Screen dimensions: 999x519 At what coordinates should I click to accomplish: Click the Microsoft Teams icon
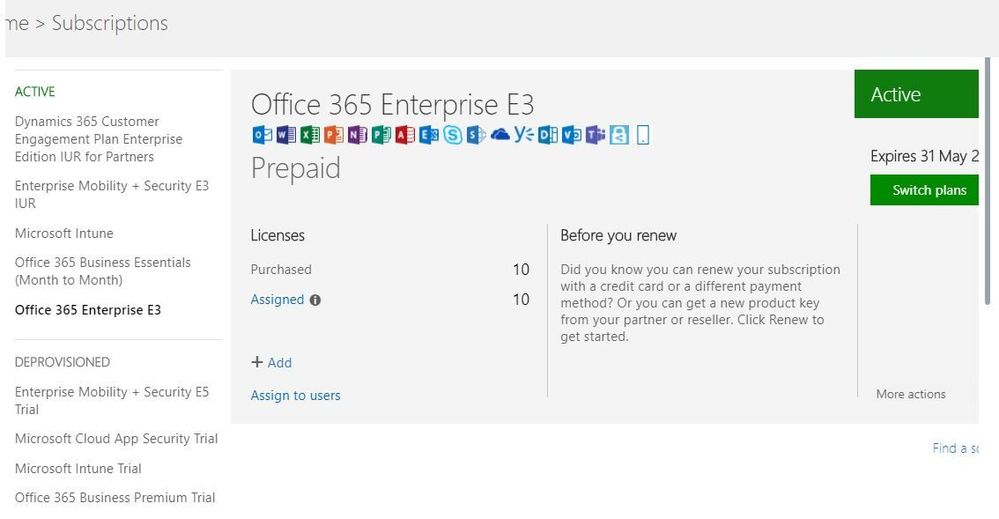click(595, 135)
